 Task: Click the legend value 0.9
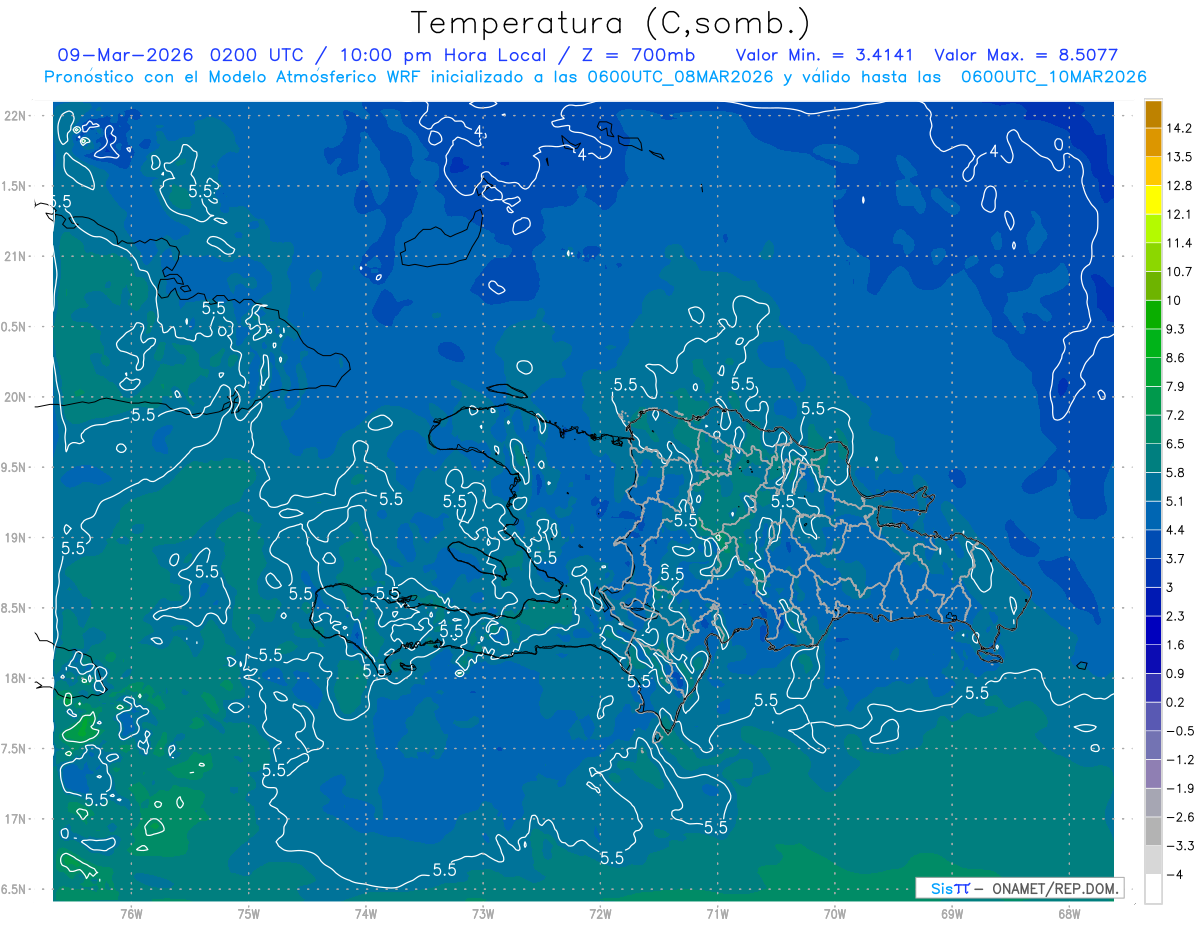click(1176, 674)
